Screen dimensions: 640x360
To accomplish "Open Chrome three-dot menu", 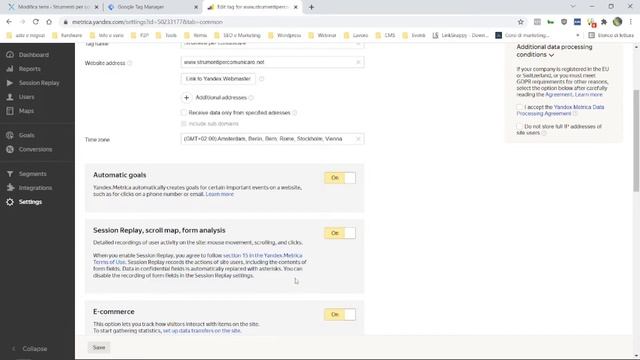I will [x=631, y=22].
